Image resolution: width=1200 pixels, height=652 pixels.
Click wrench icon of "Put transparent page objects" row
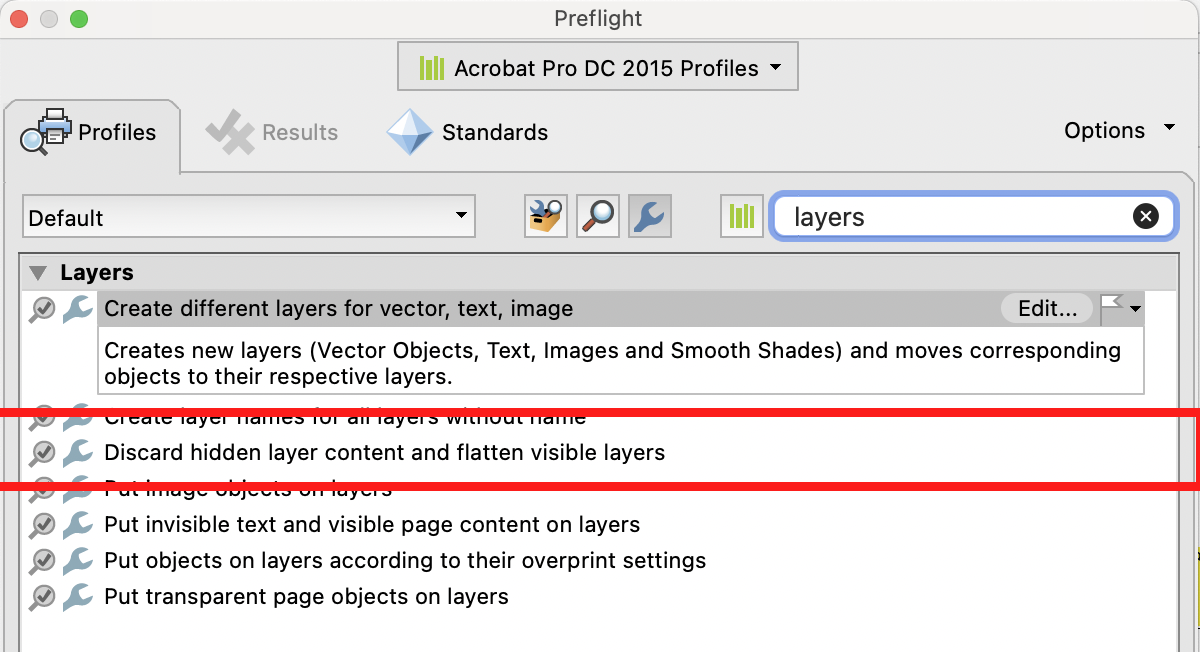pos(77,596)
